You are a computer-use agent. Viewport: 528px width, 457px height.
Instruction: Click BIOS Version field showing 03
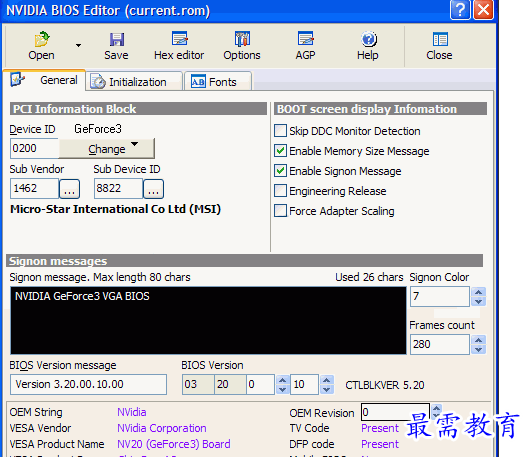tap(198, 384)
